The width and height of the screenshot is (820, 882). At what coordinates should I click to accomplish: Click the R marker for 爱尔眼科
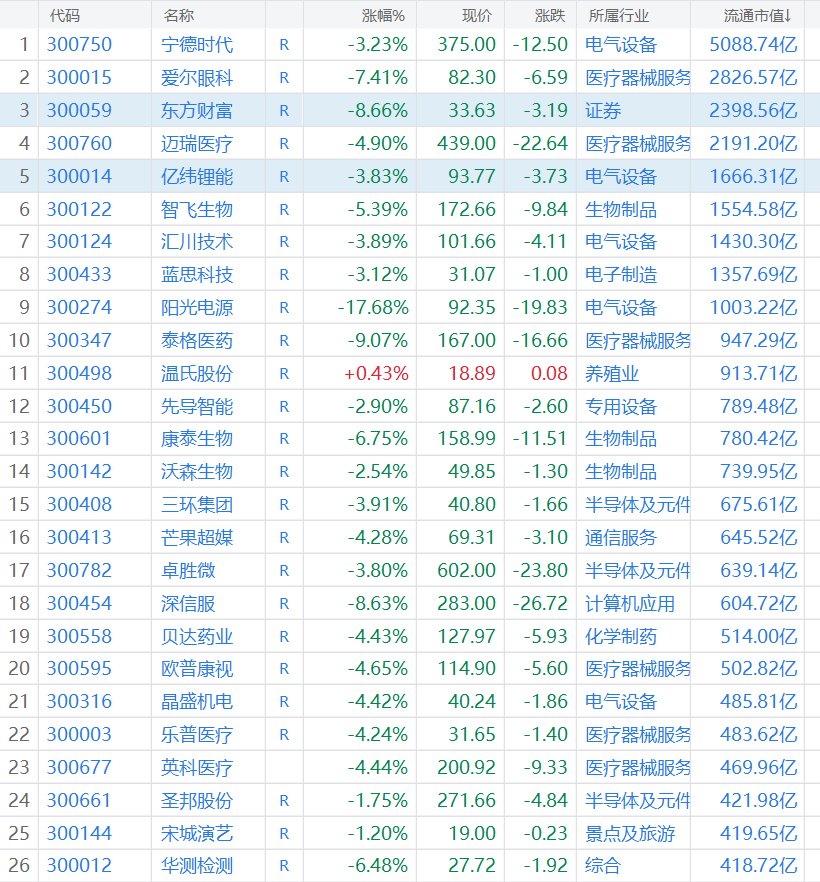click(284, 78)
